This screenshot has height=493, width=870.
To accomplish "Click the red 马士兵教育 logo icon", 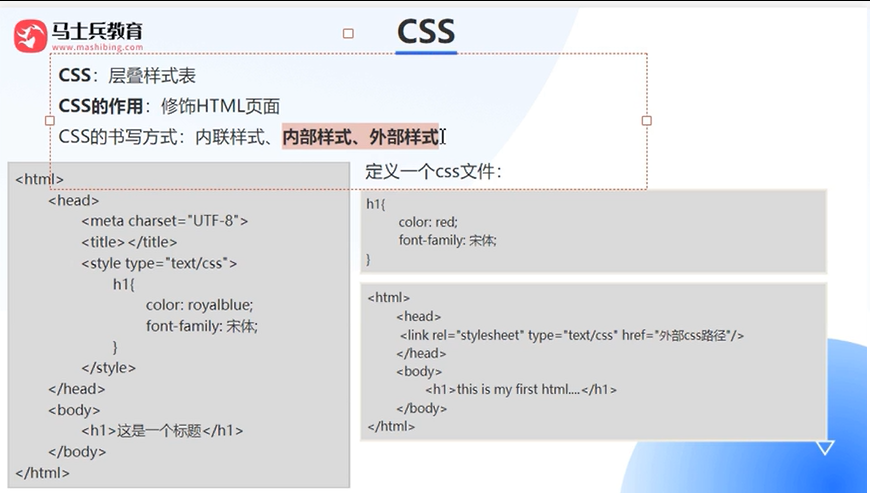I will tap(30, 36).
